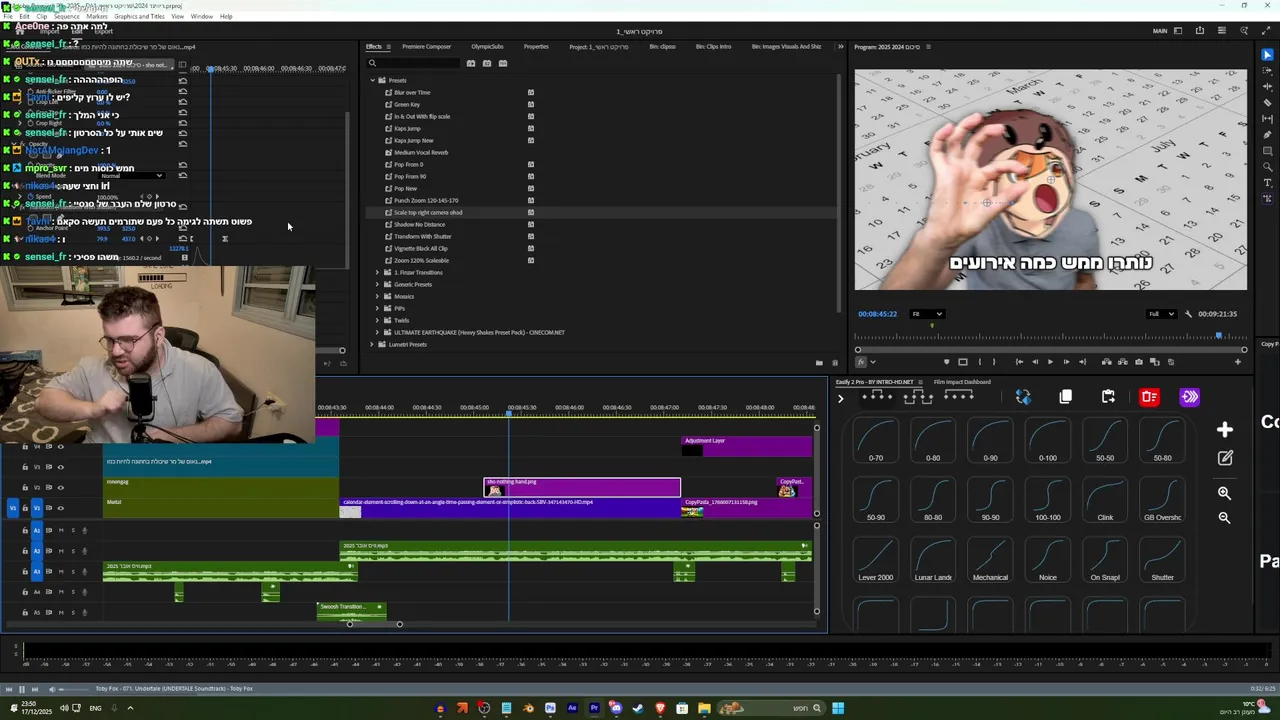Viewport: 1280px width, 720px height.
Task: Apply the 100-100 easing curve preset
Action: 1048,500
